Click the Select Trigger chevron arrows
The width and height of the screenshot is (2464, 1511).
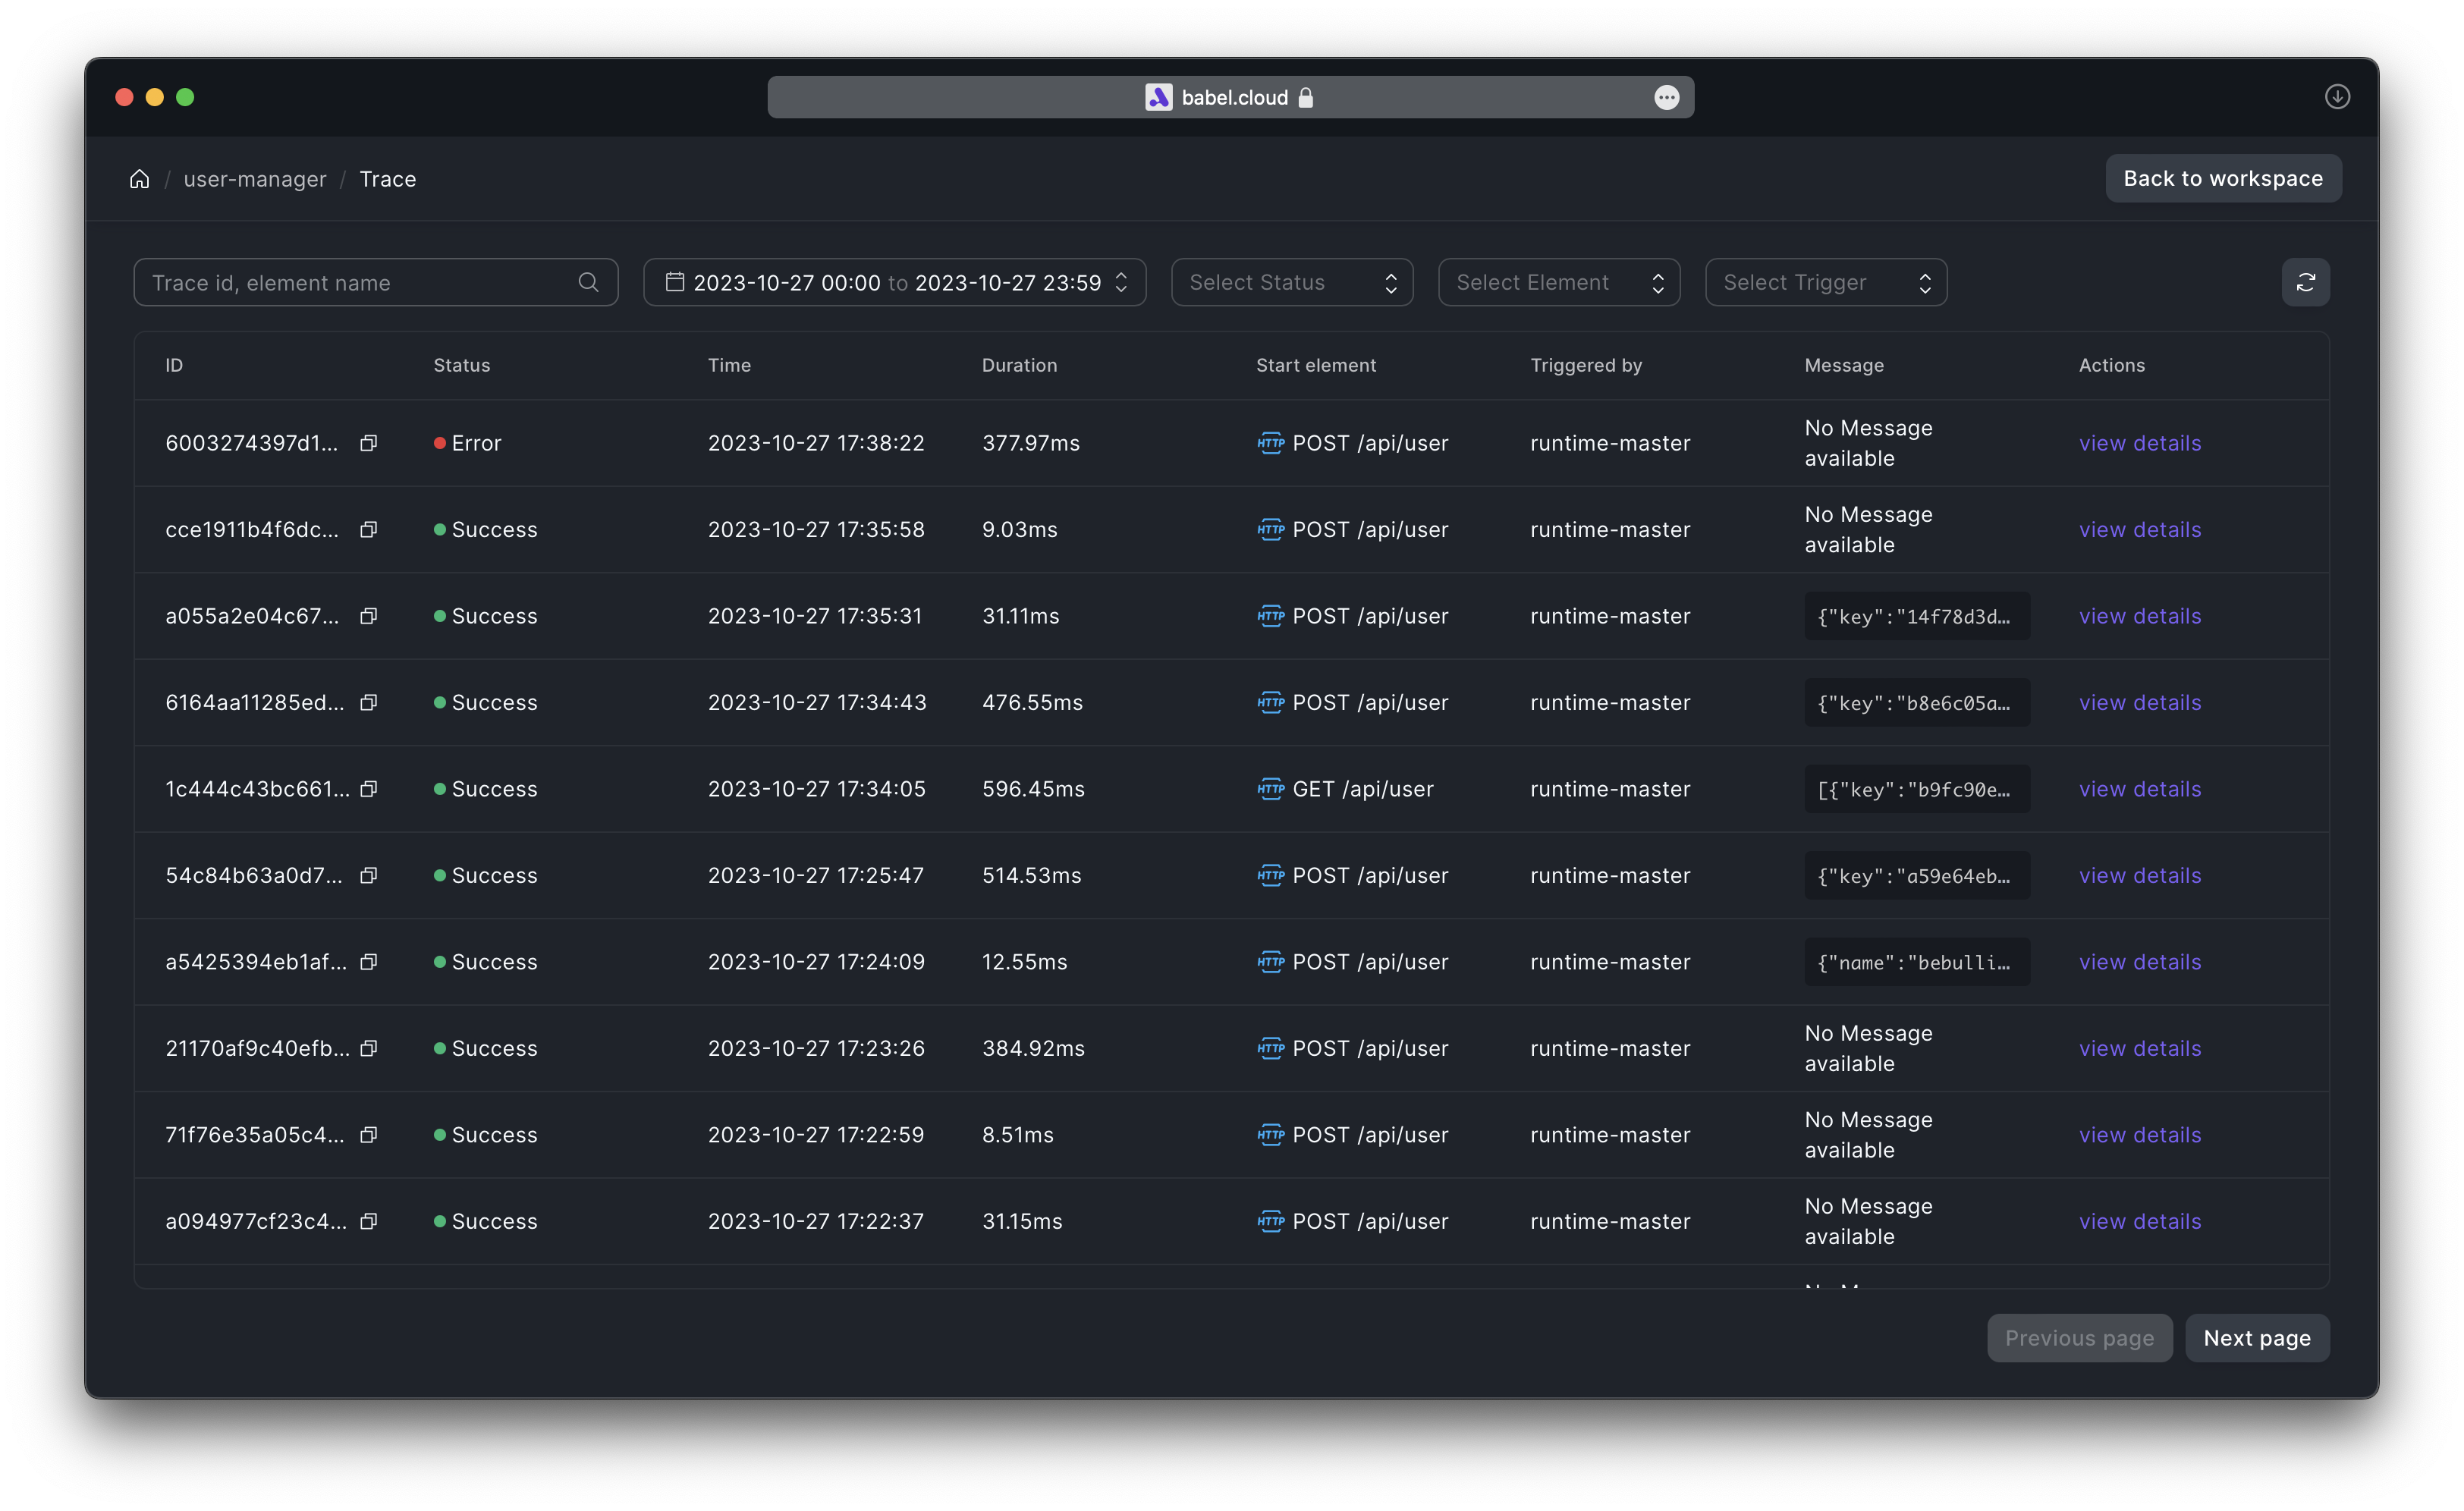pyautogui.click(x=1924, y=284)
